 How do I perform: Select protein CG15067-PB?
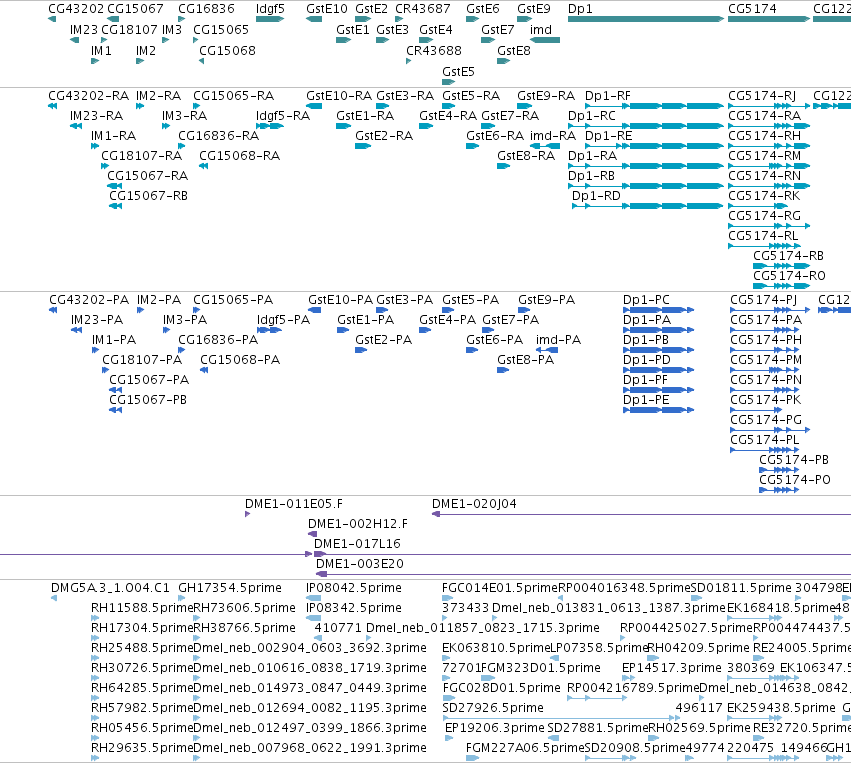[x=148, y=399]
